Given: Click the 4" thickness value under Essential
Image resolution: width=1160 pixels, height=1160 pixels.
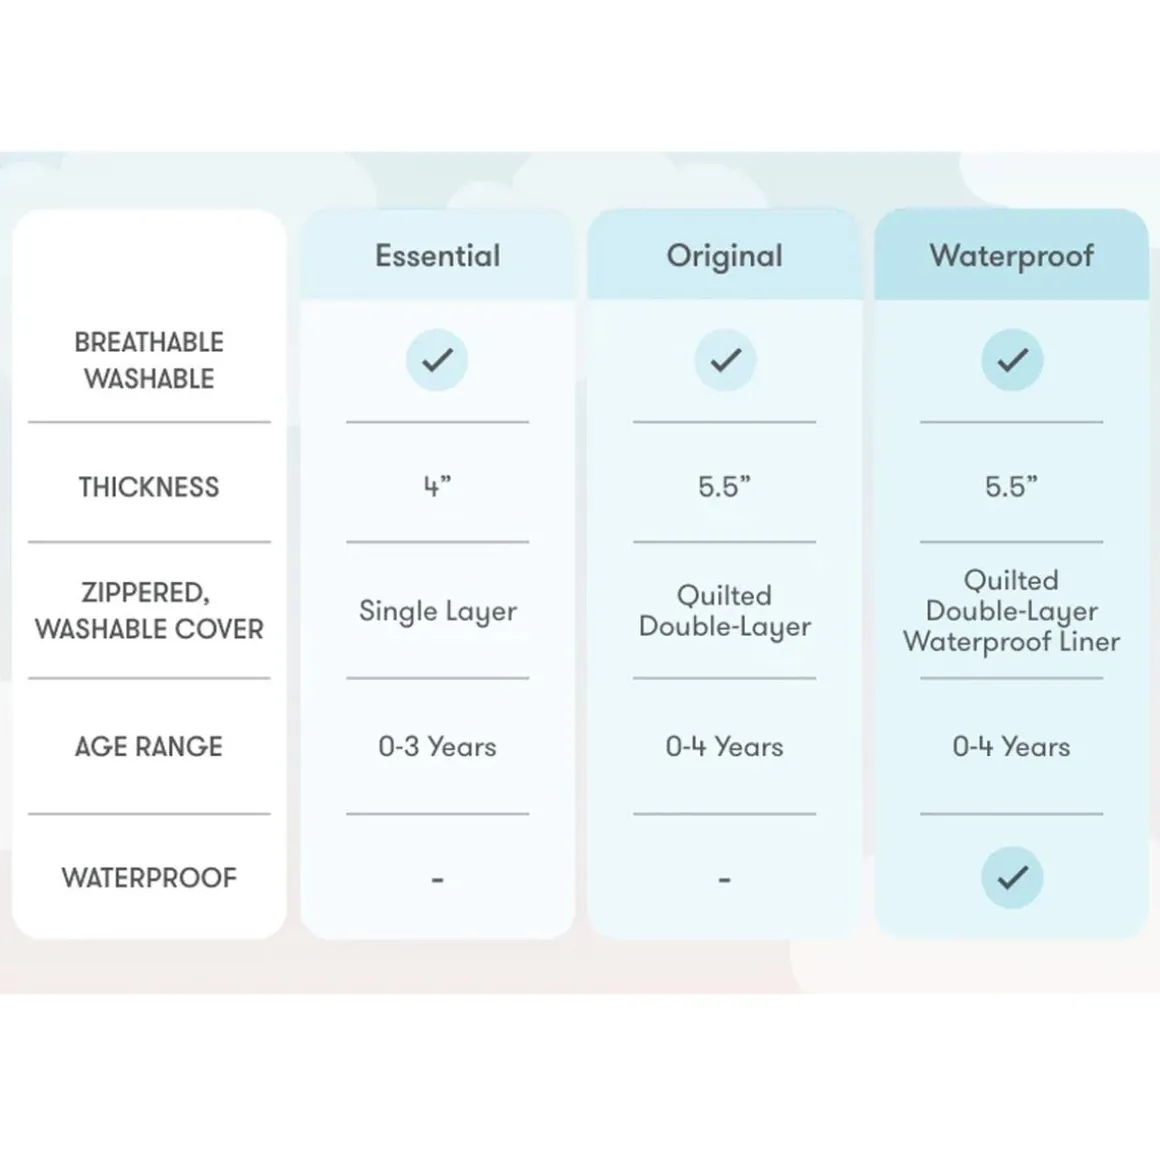Looking at the screenshot, I should [x=437, y=487].
